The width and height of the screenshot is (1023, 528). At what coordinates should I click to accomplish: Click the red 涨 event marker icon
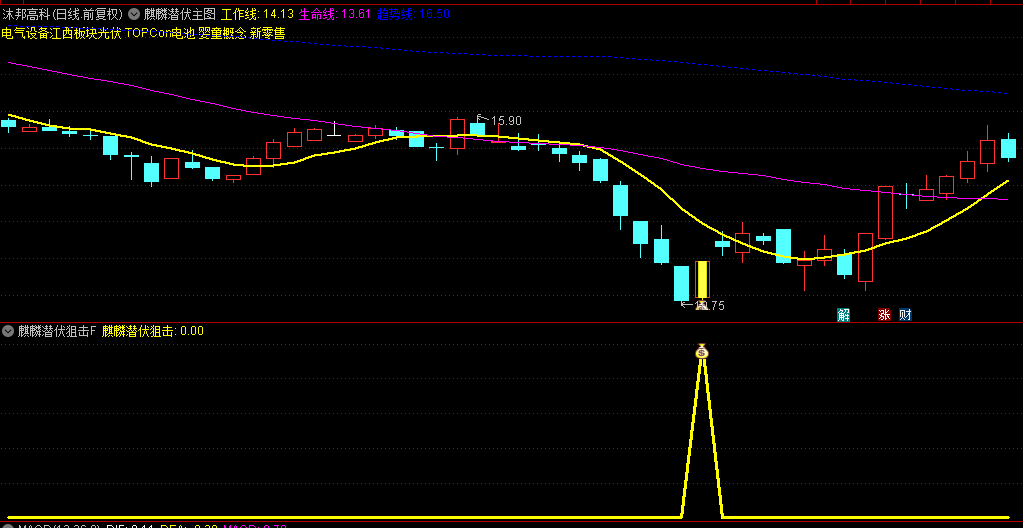coord(884,315)
